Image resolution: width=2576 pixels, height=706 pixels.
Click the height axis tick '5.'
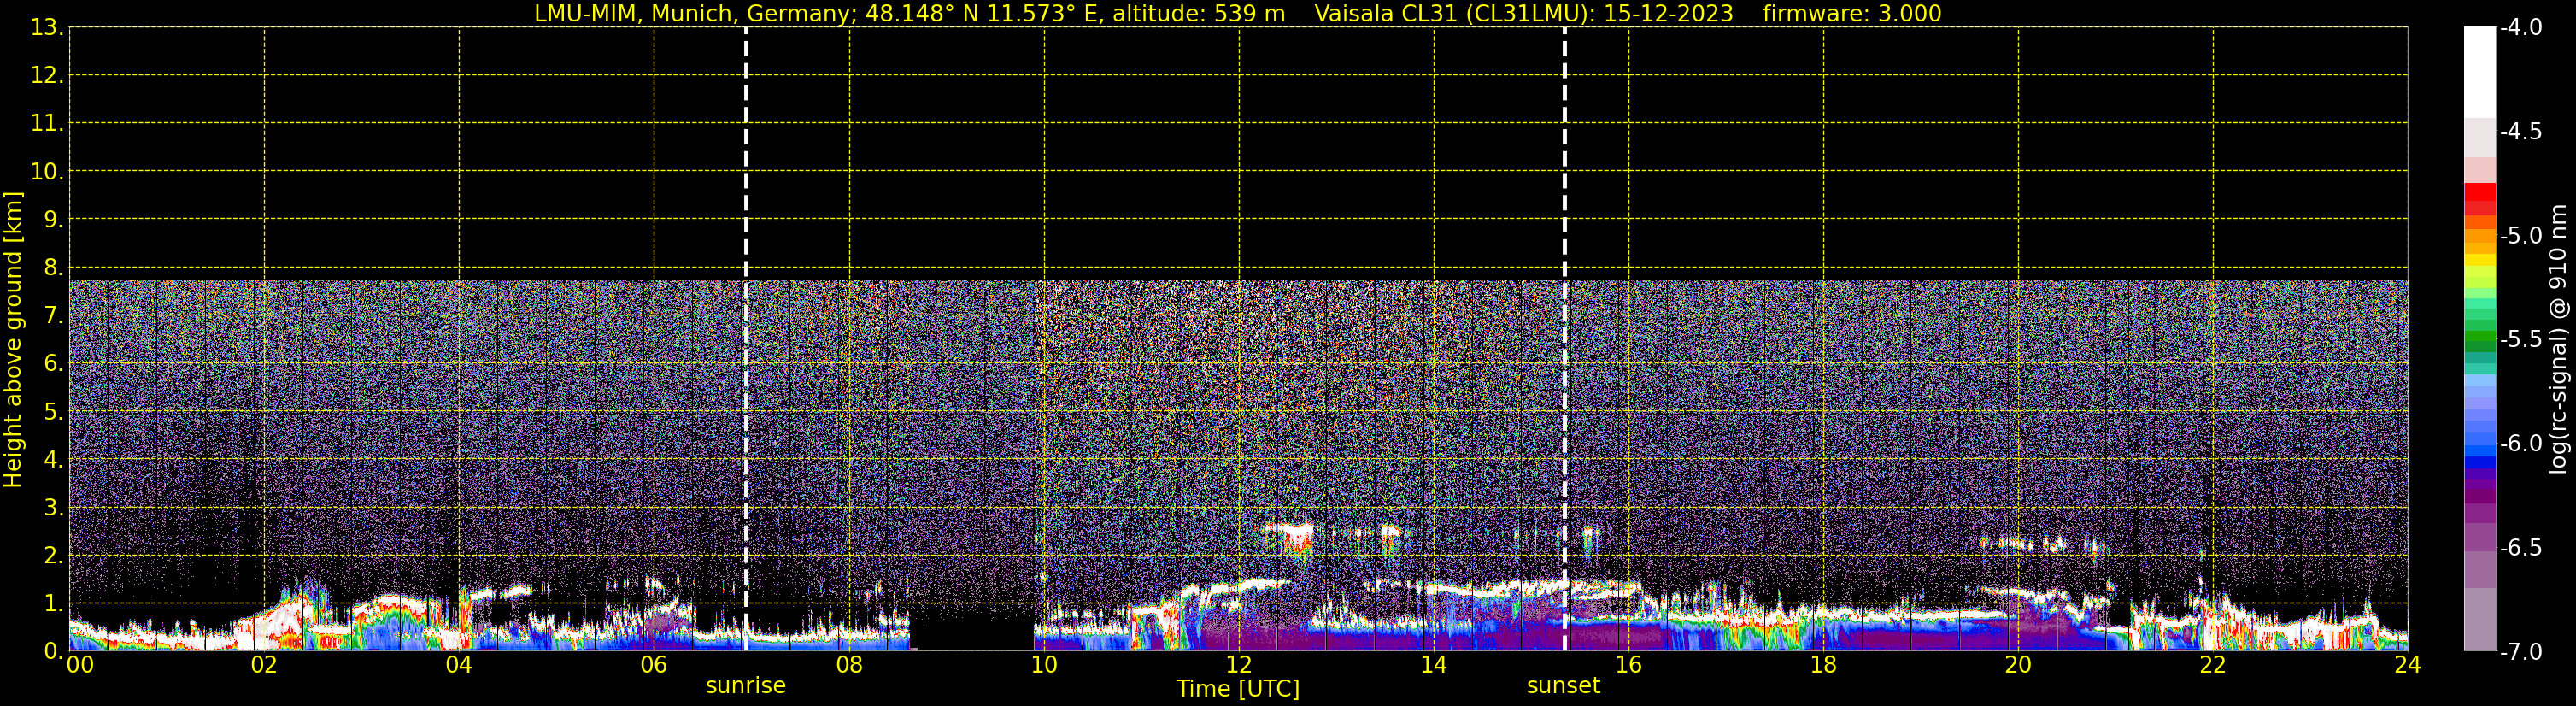53,412
